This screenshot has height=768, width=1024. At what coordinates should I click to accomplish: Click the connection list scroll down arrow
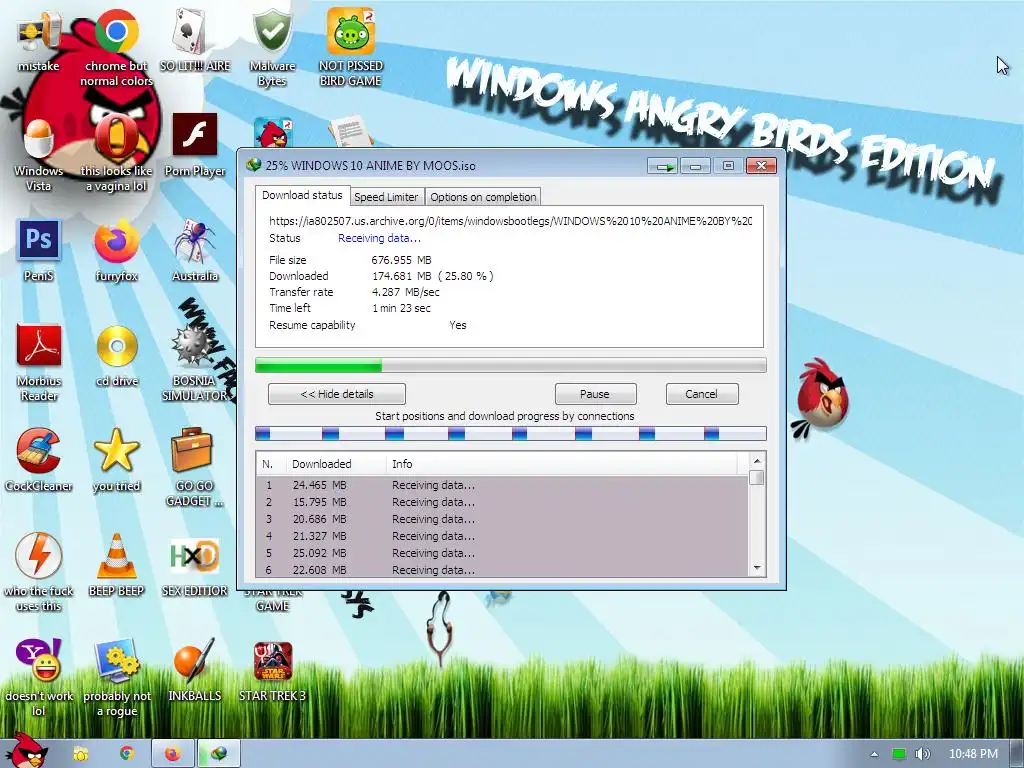click(x=757, y=568)
